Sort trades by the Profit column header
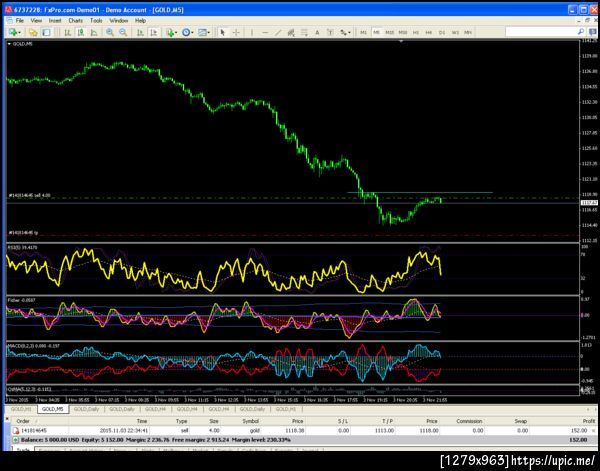Screen dimensions: 600x471 589,421
